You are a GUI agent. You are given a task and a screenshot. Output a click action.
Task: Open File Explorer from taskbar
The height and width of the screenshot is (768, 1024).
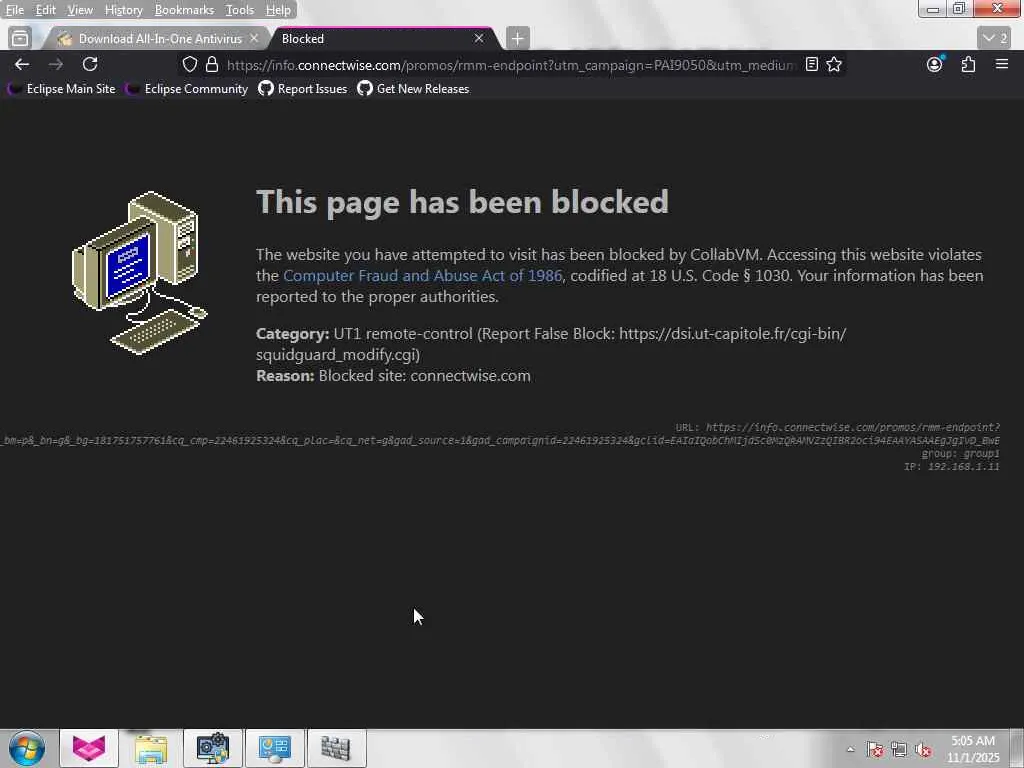(x=151, y=748)
